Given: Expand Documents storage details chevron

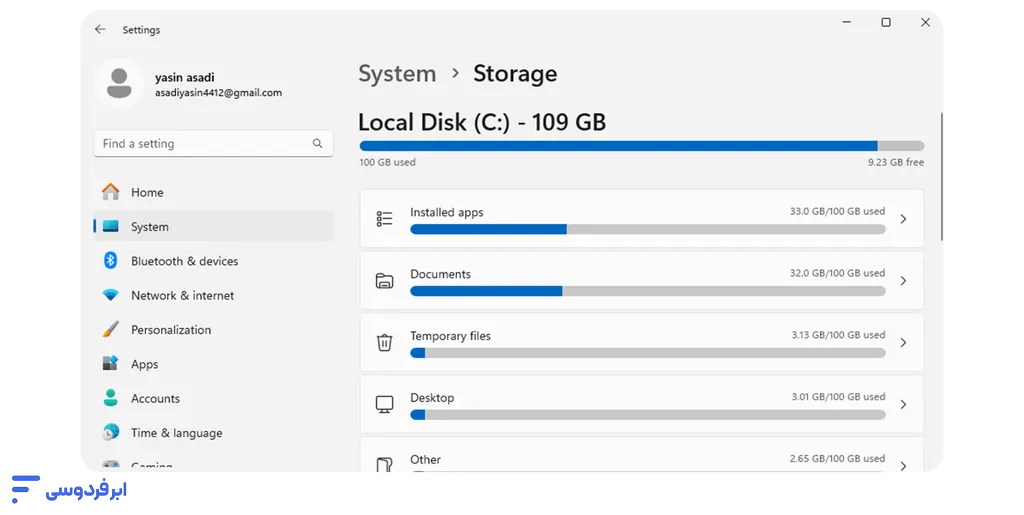Looking at the screenshot, I should point(903,281).
